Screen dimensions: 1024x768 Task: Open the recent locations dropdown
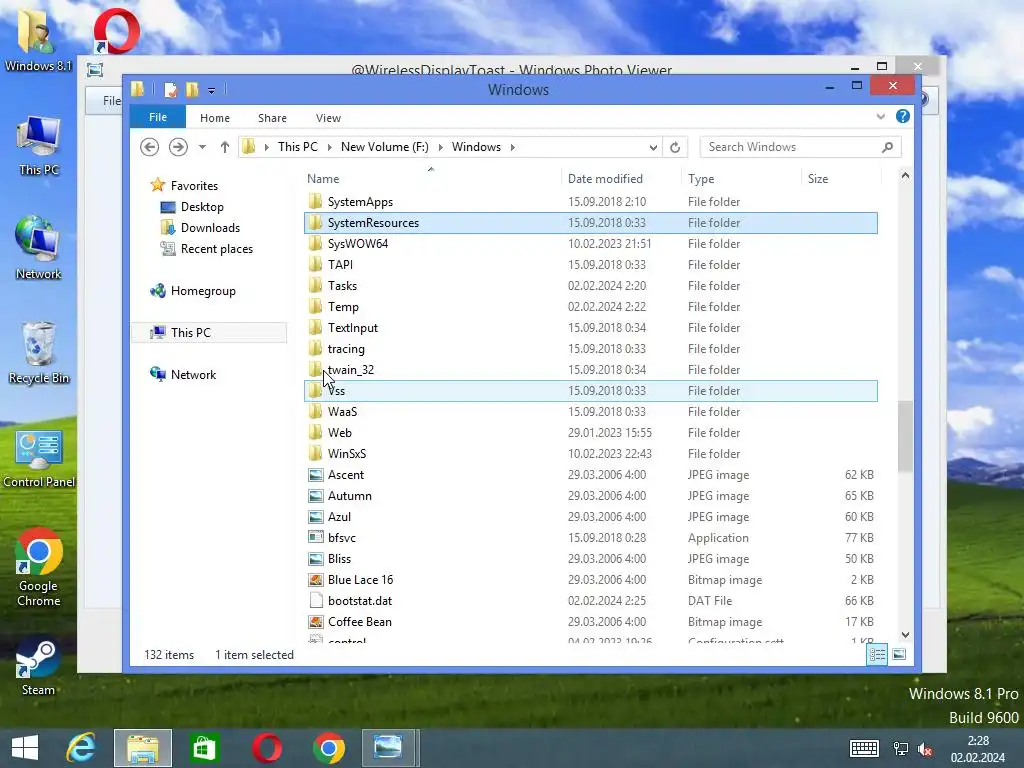[202, 147]
